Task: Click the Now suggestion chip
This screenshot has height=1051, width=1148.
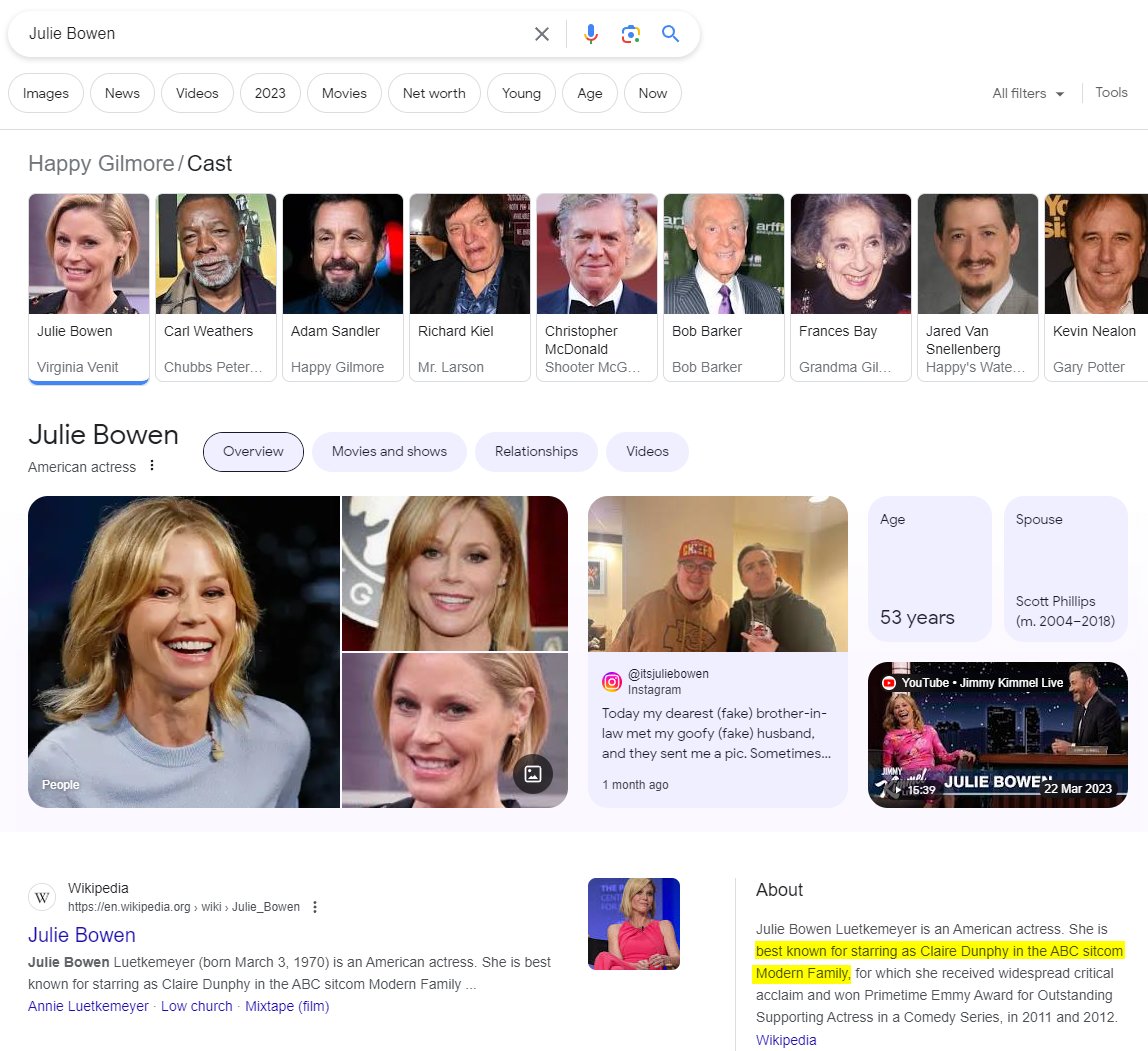Action: [x=652, y=93]
